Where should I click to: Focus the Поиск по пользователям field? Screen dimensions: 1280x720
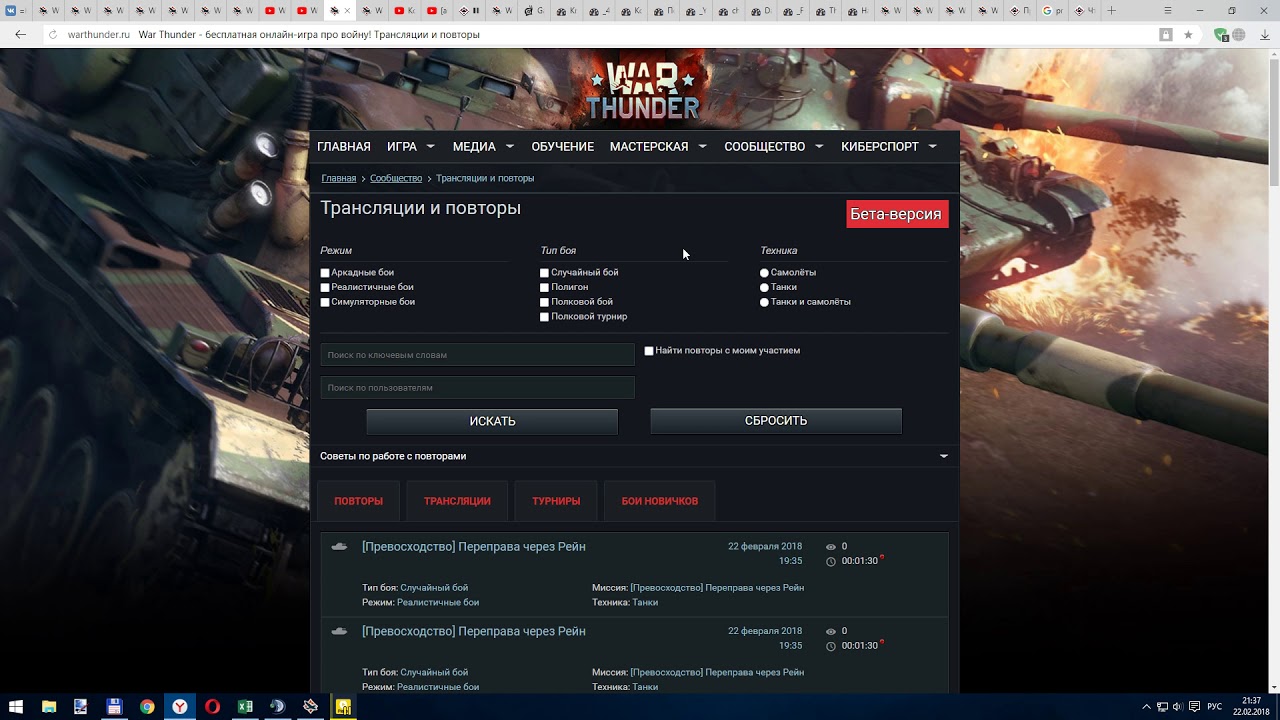pos(478,387)
